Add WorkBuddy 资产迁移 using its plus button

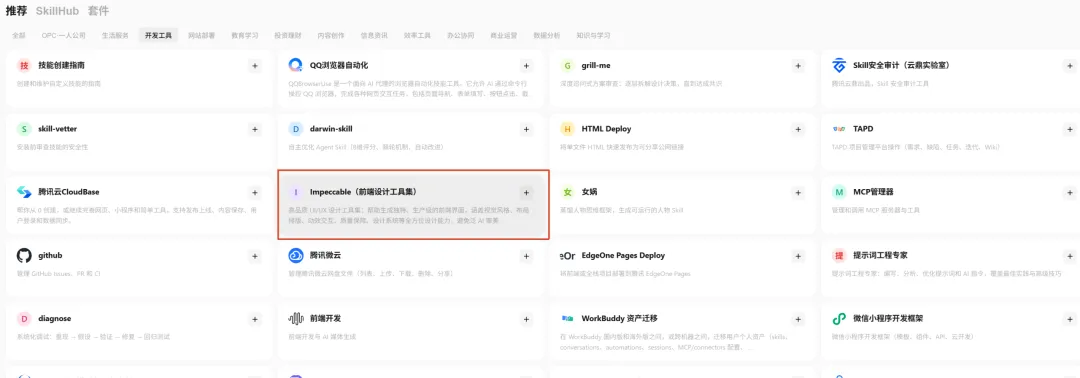click(x=798, y=319)
